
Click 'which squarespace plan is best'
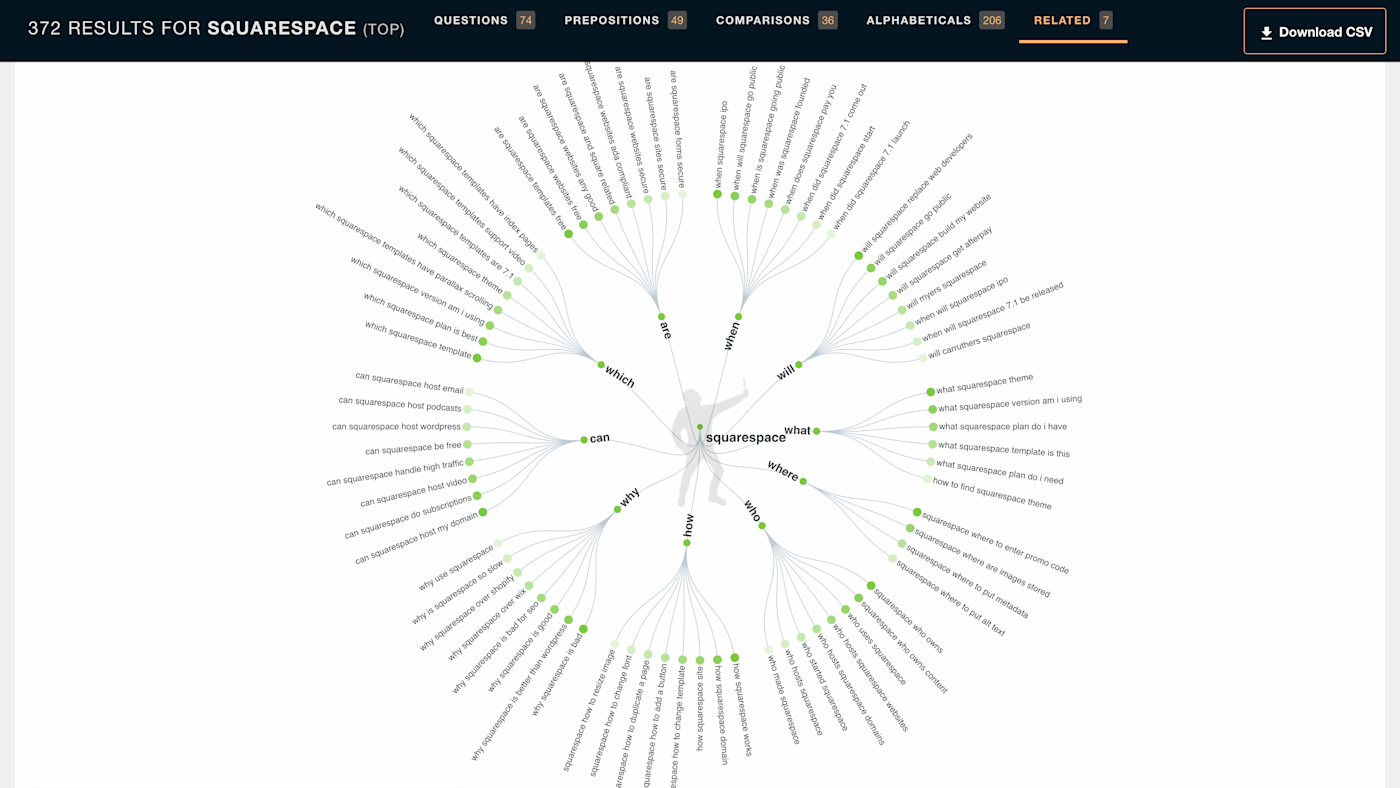tap(420, 319)
